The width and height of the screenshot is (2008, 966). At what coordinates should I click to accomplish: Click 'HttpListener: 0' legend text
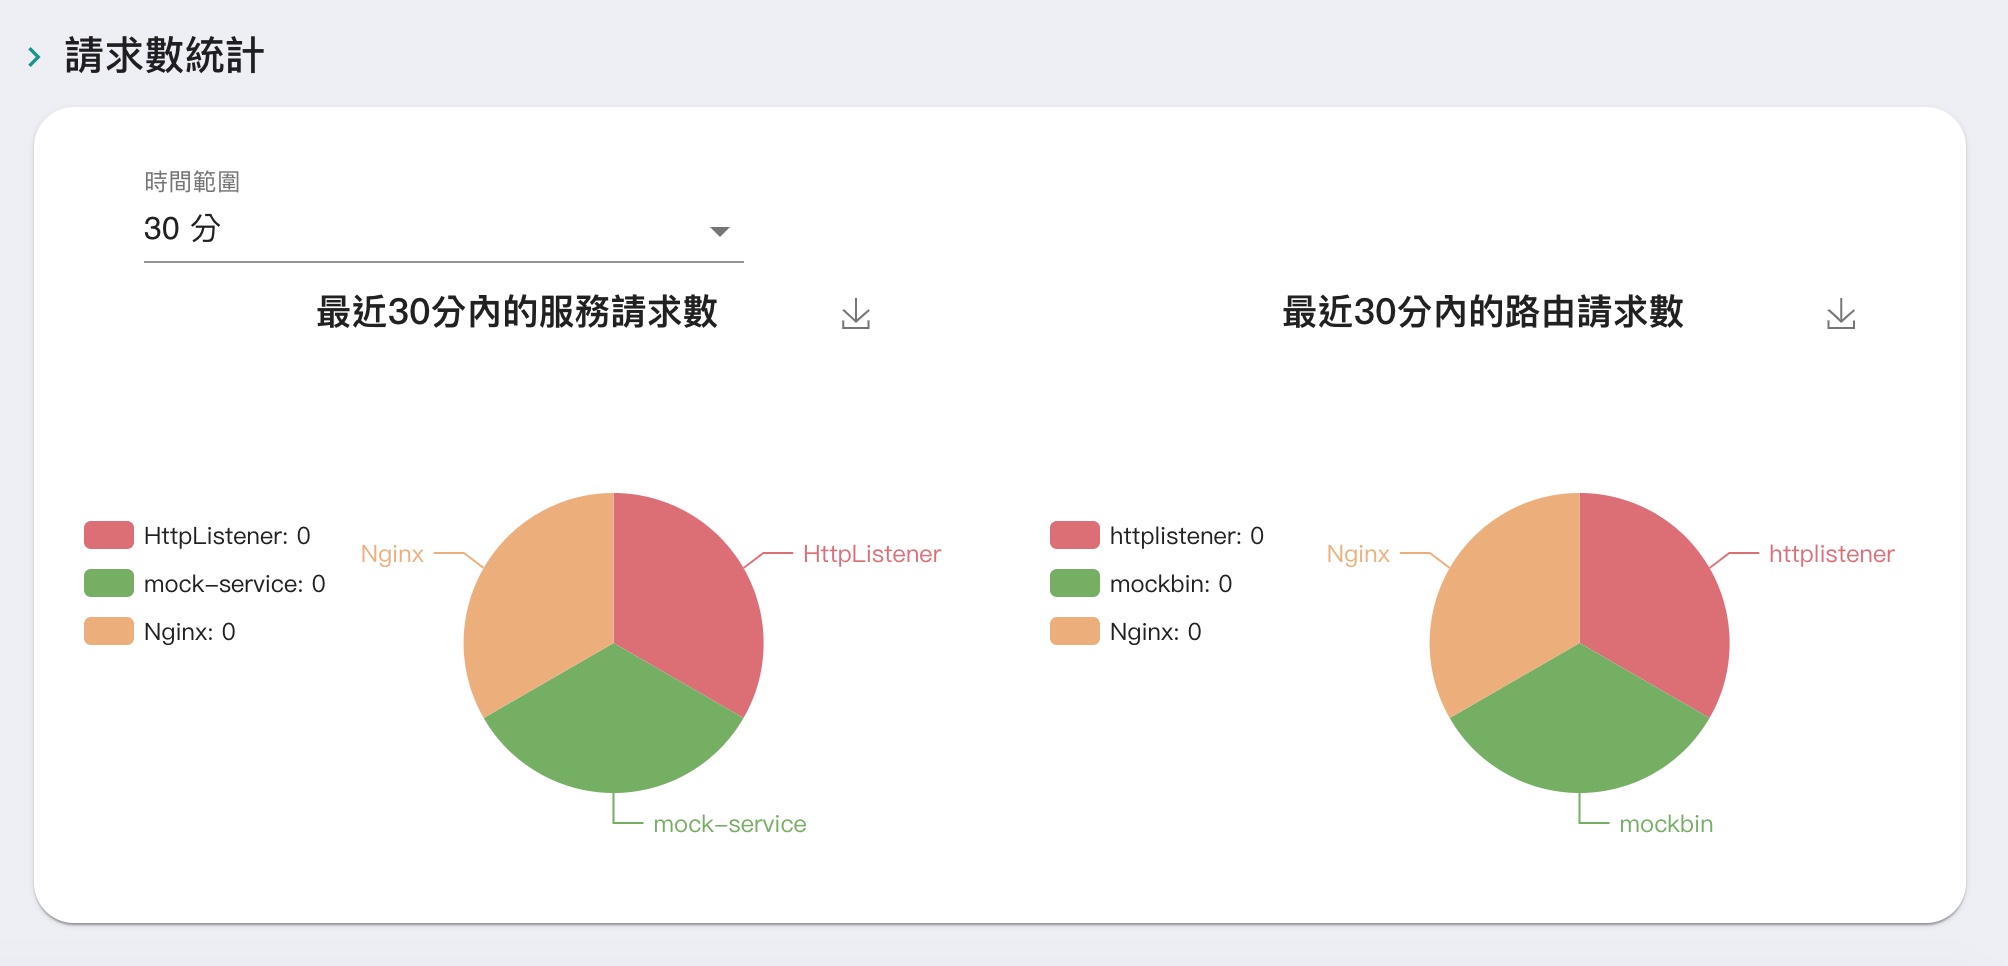227,536
